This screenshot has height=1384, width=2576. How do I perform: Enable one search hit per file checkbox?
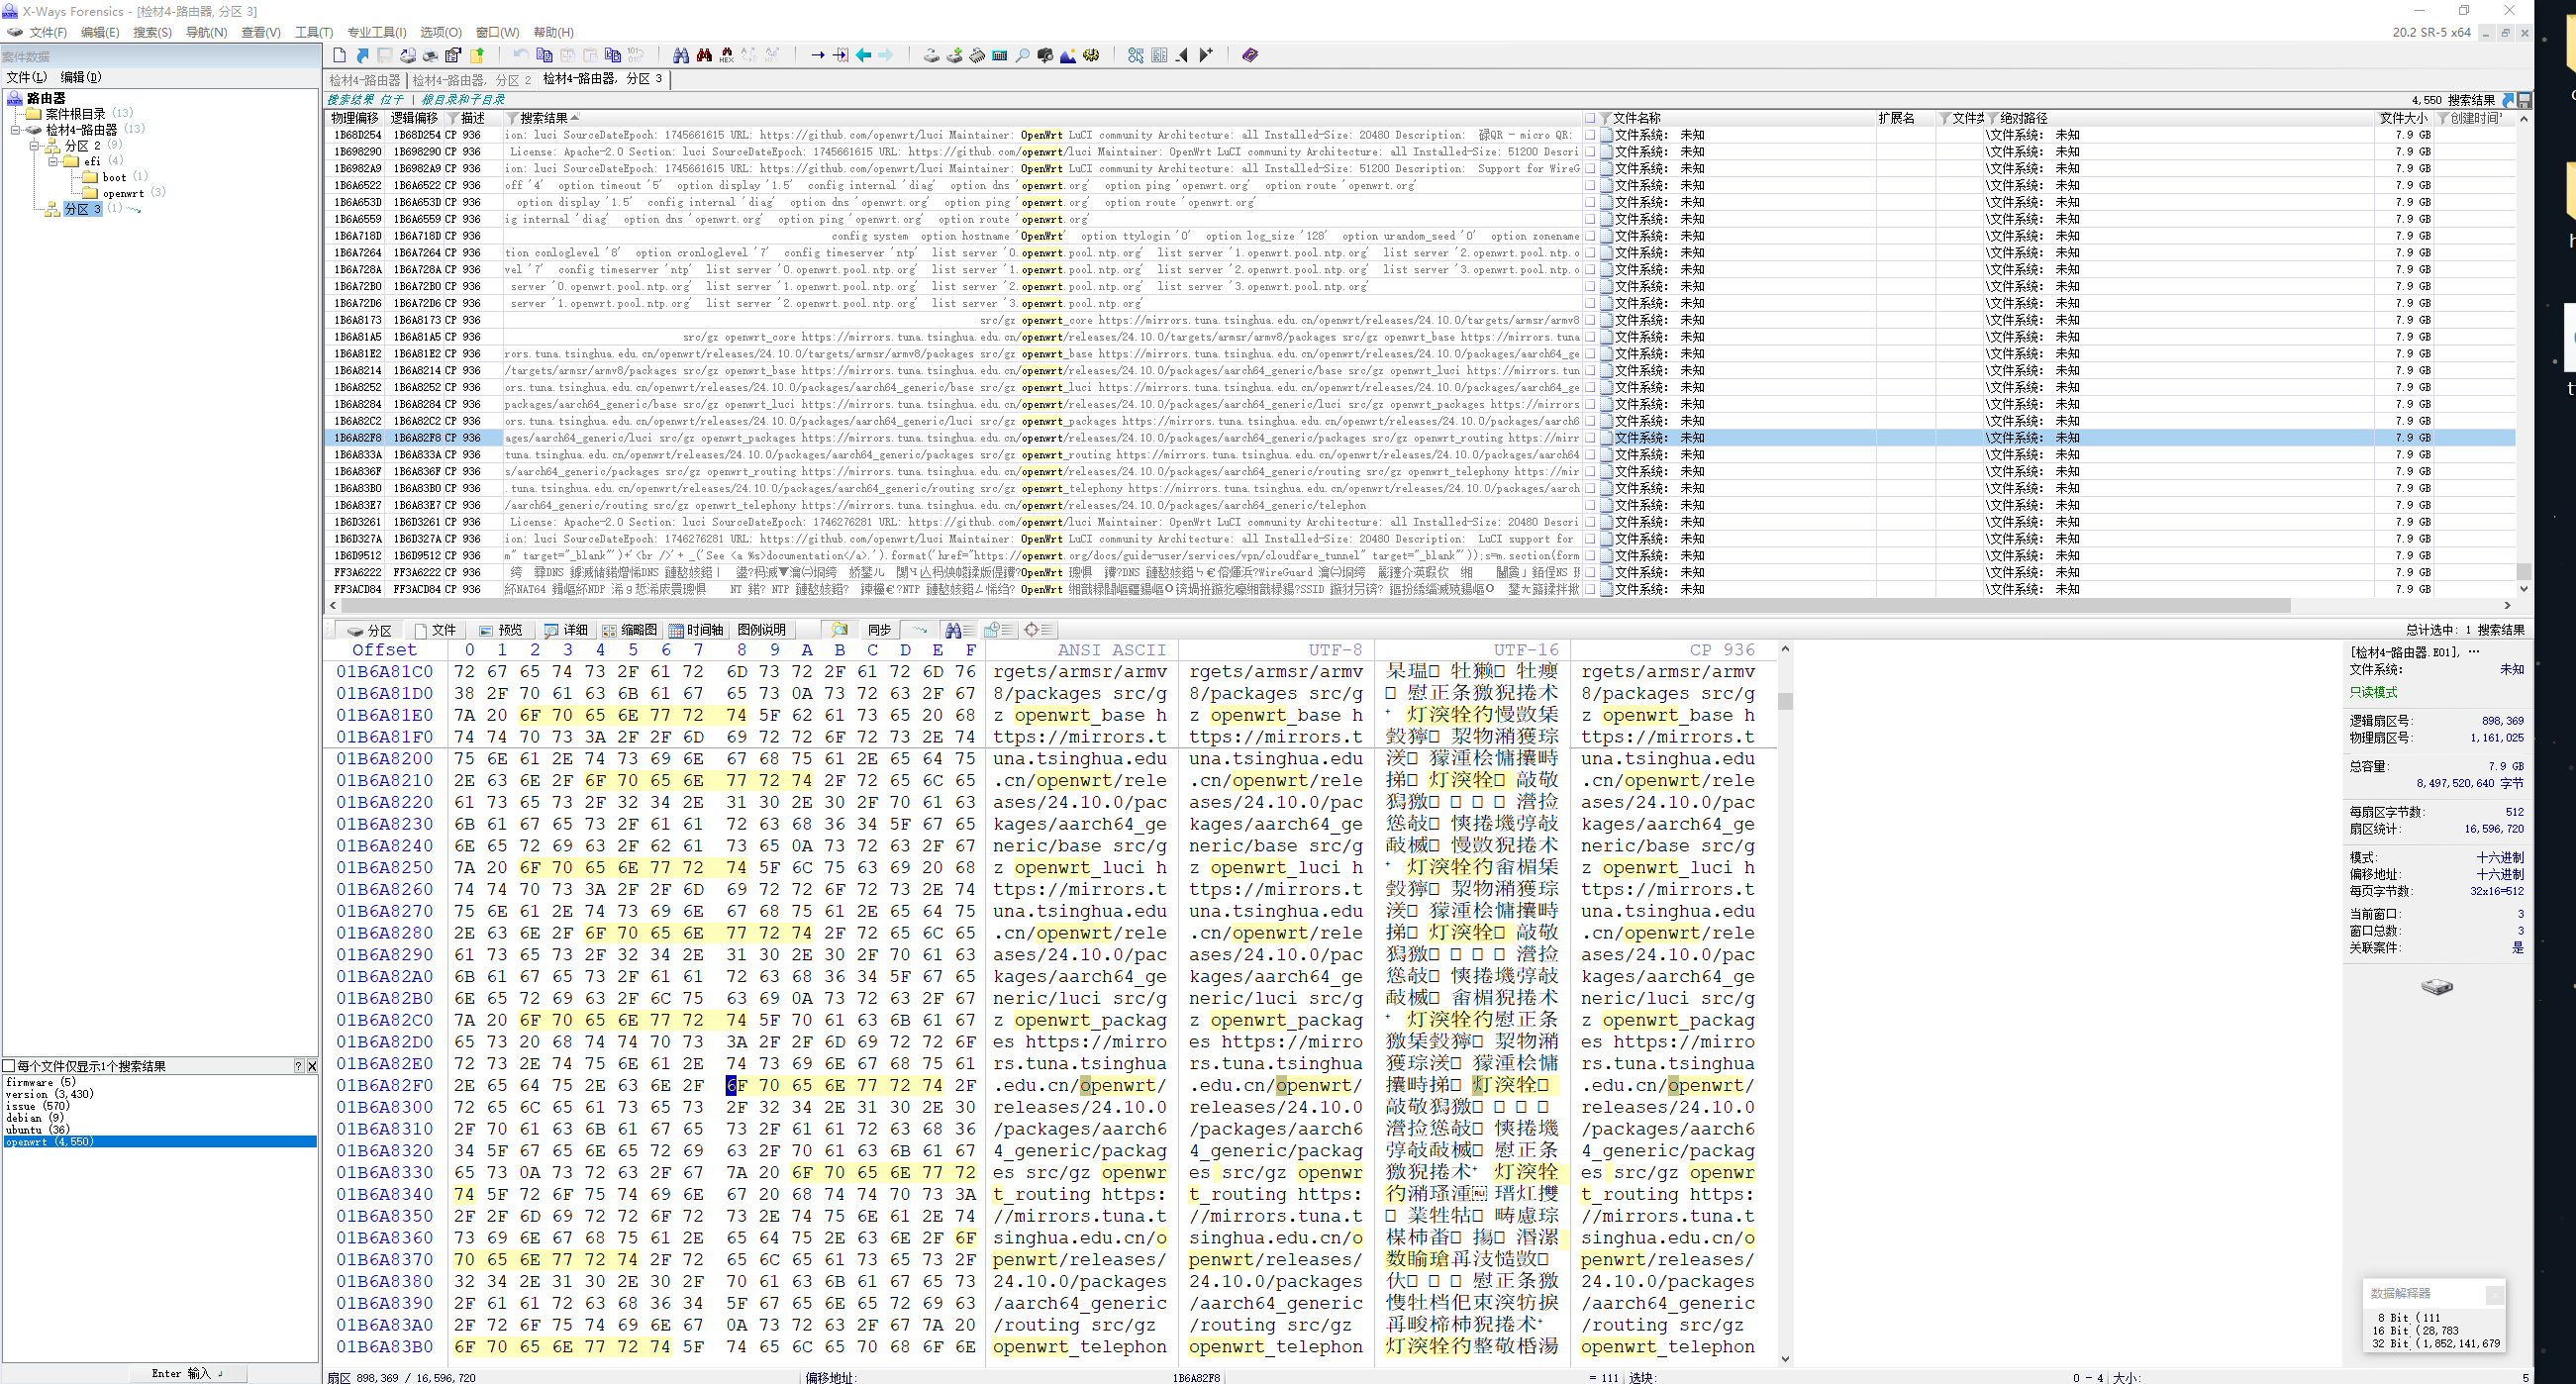point(9,1066)
